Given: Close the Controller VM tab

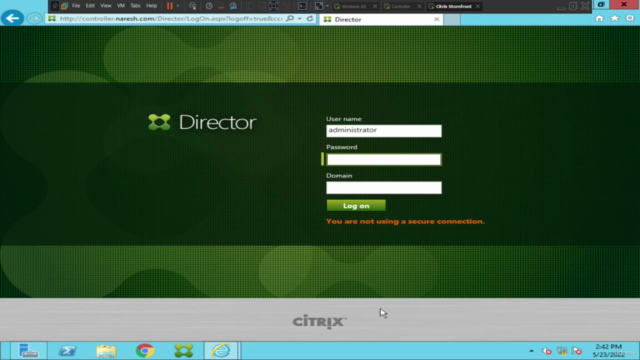Looking at the screenshot, I should (419, 6).
